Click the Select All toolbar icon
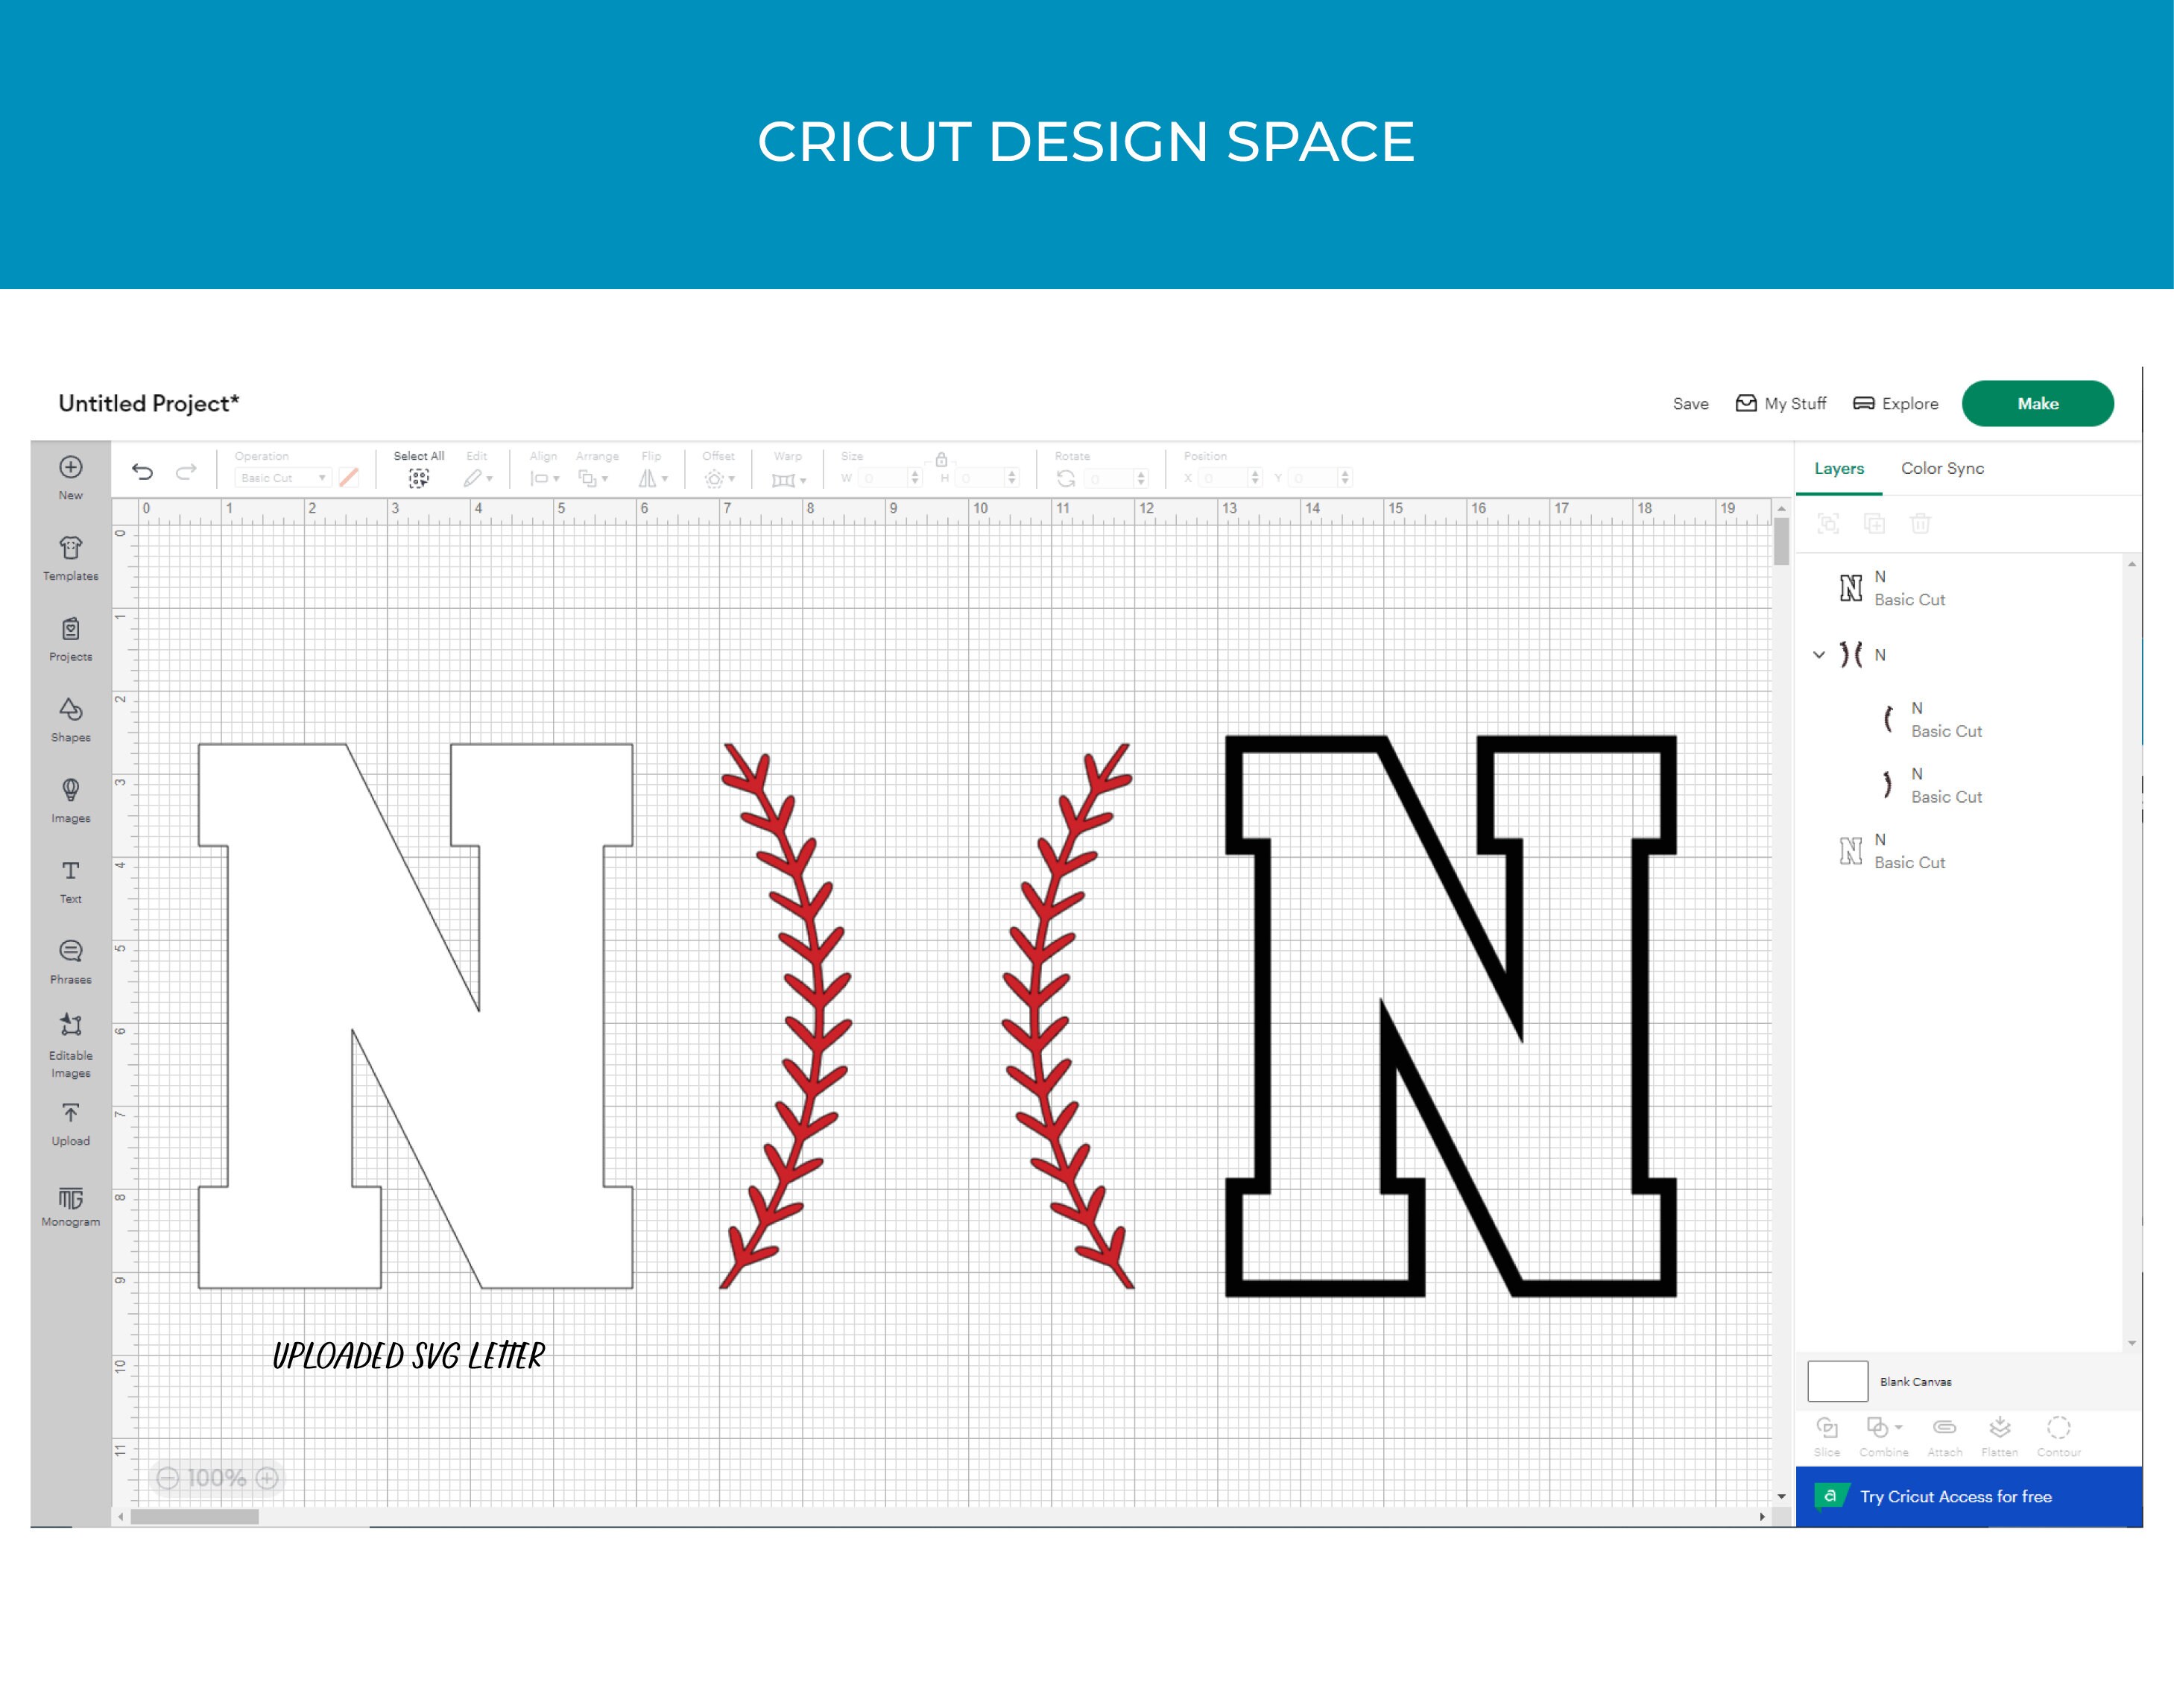This screenshot has height=1708, width=2174. click(x=418, y=477)
